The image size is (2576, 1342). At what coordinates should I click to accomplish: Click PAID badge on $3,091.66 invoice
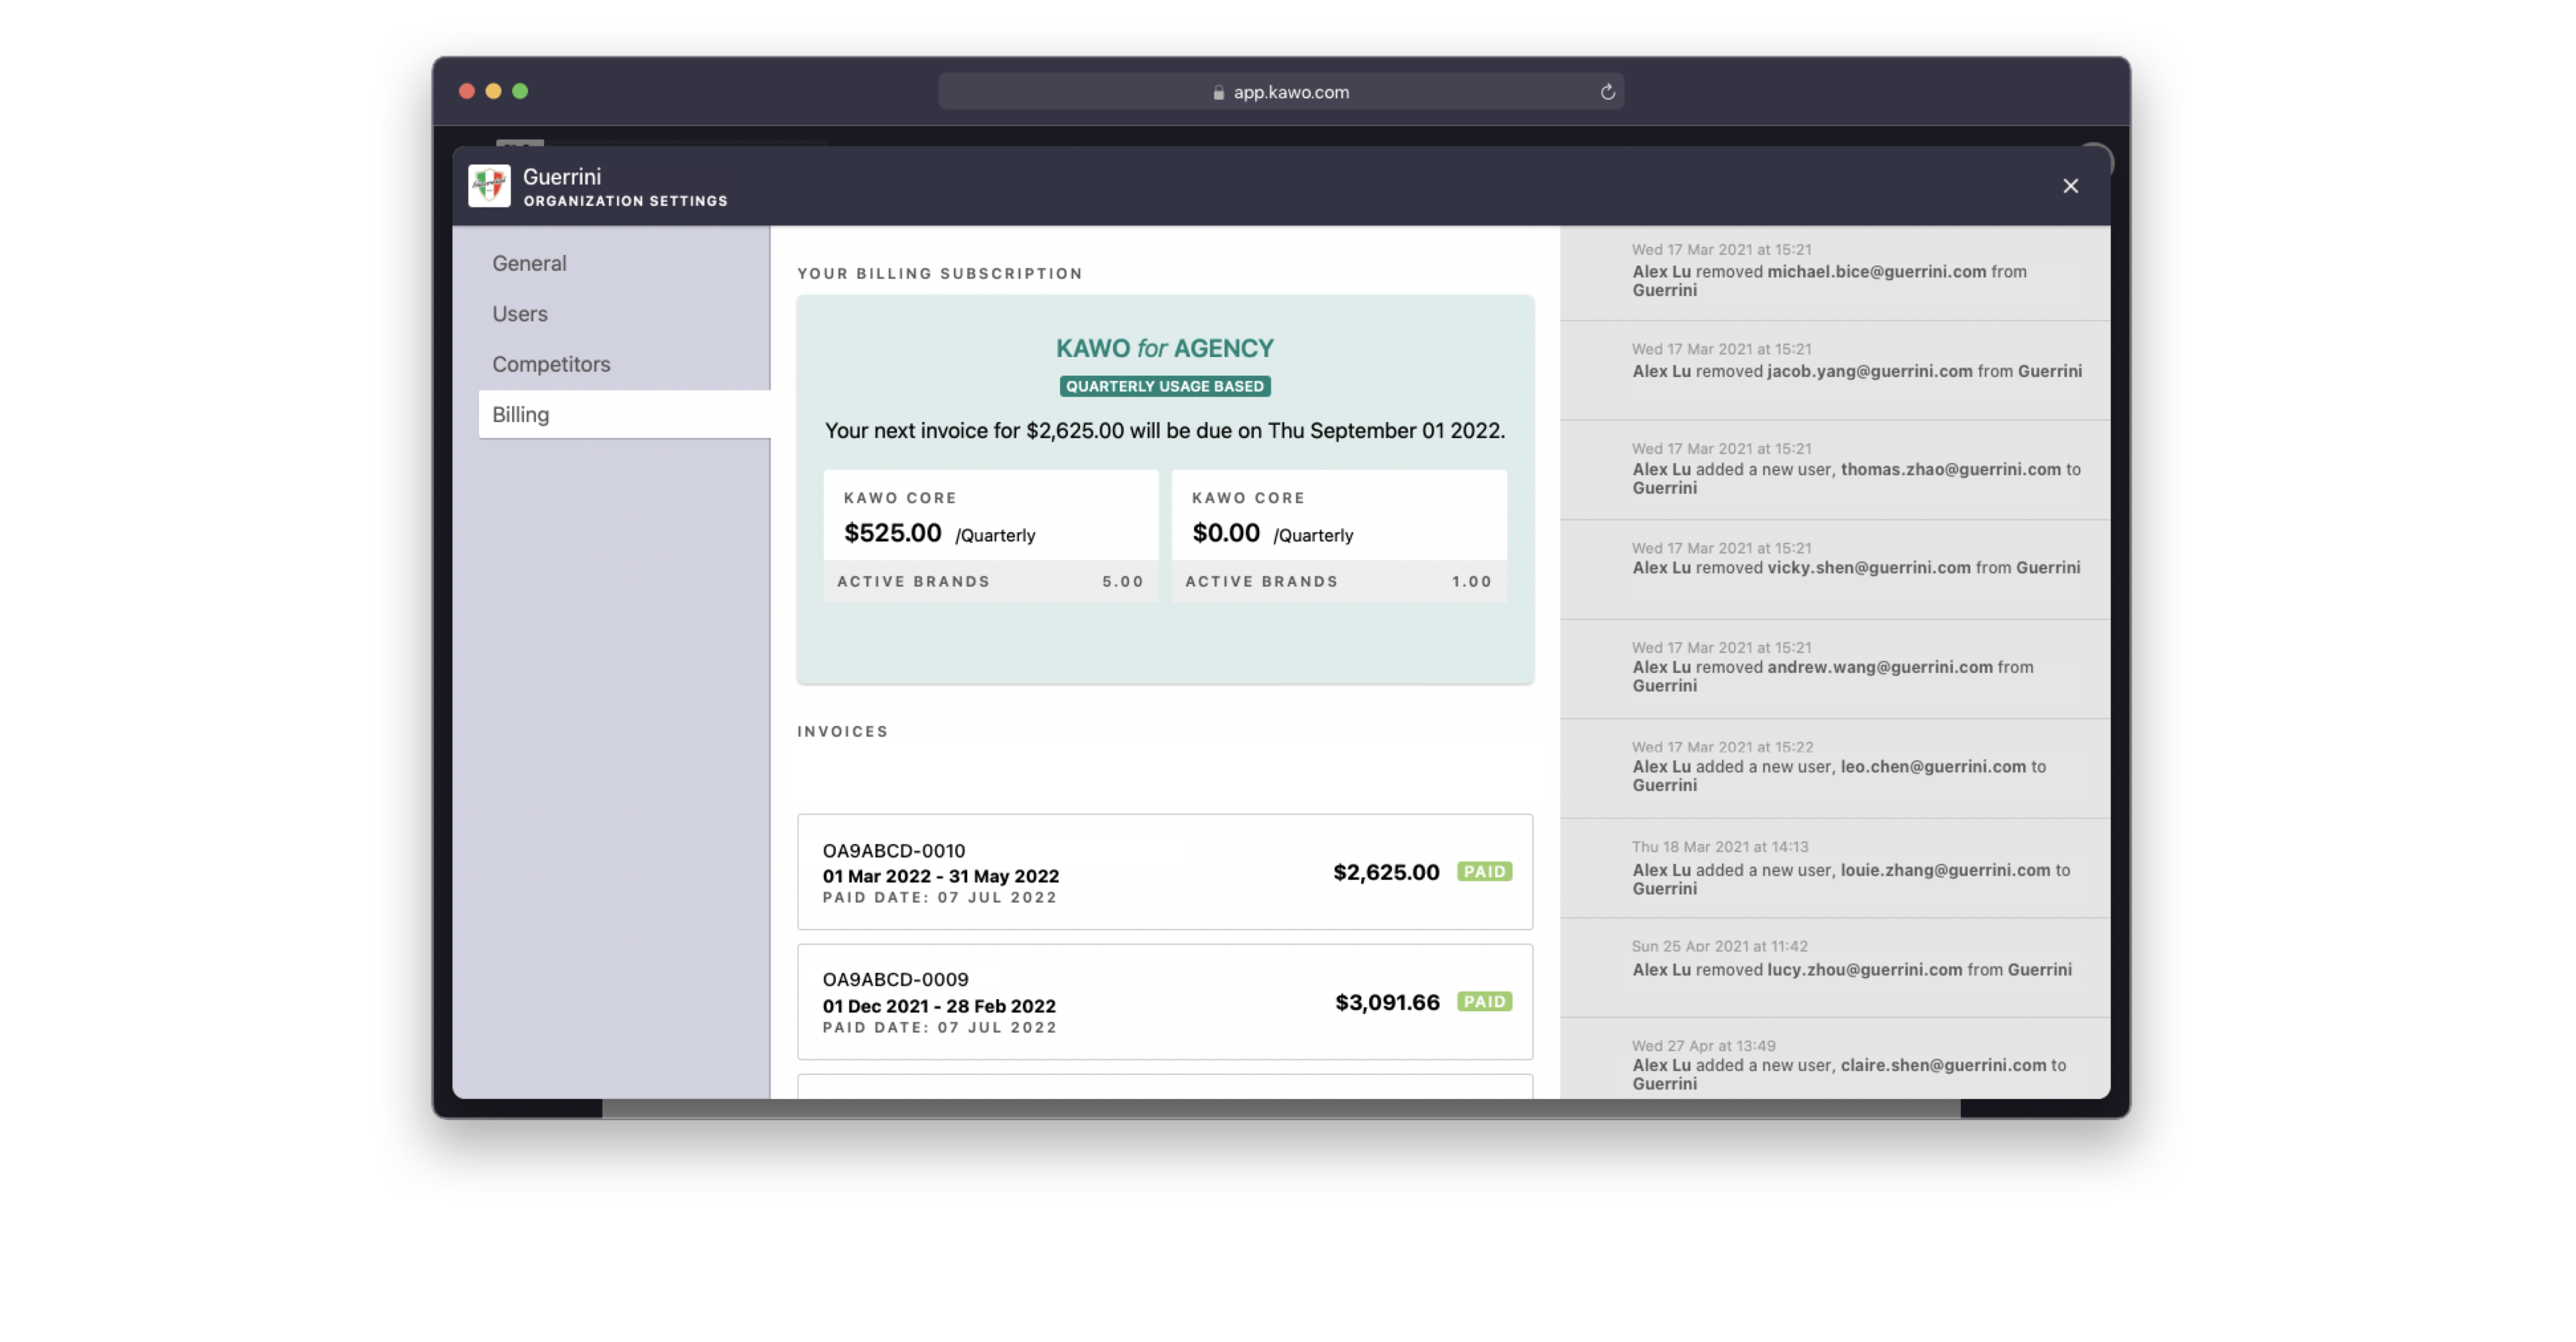point(1484,1002)
